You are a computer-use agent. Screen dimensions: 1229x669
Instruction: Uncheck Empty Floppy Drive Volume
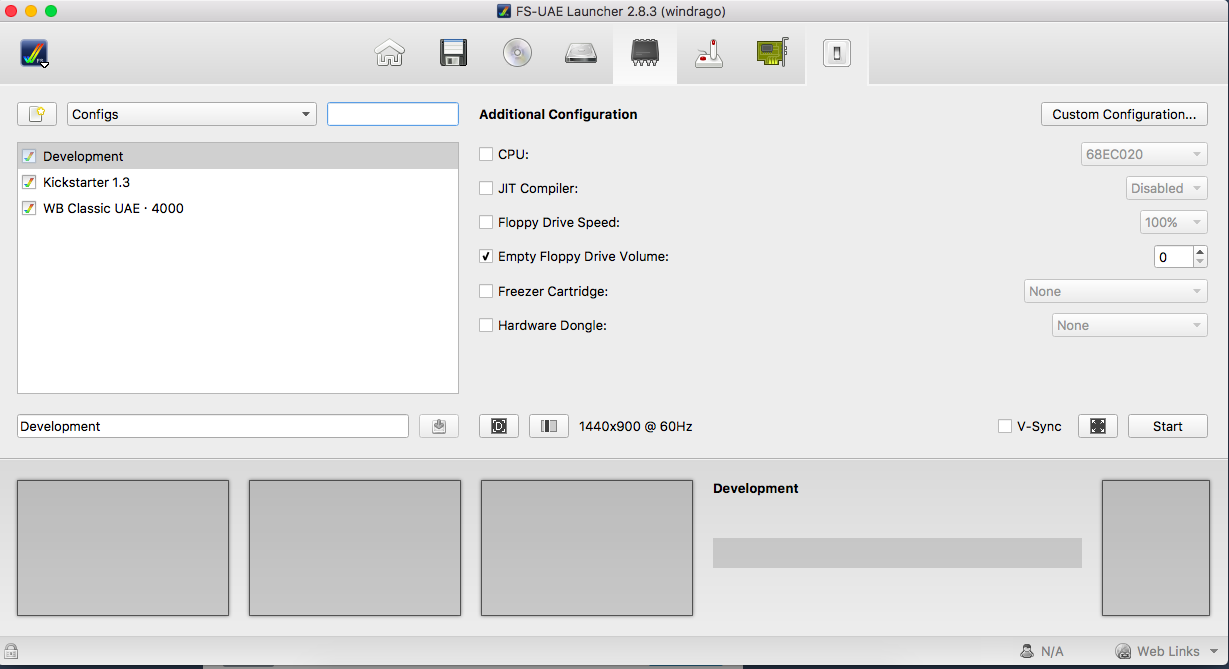pos(486,256)
